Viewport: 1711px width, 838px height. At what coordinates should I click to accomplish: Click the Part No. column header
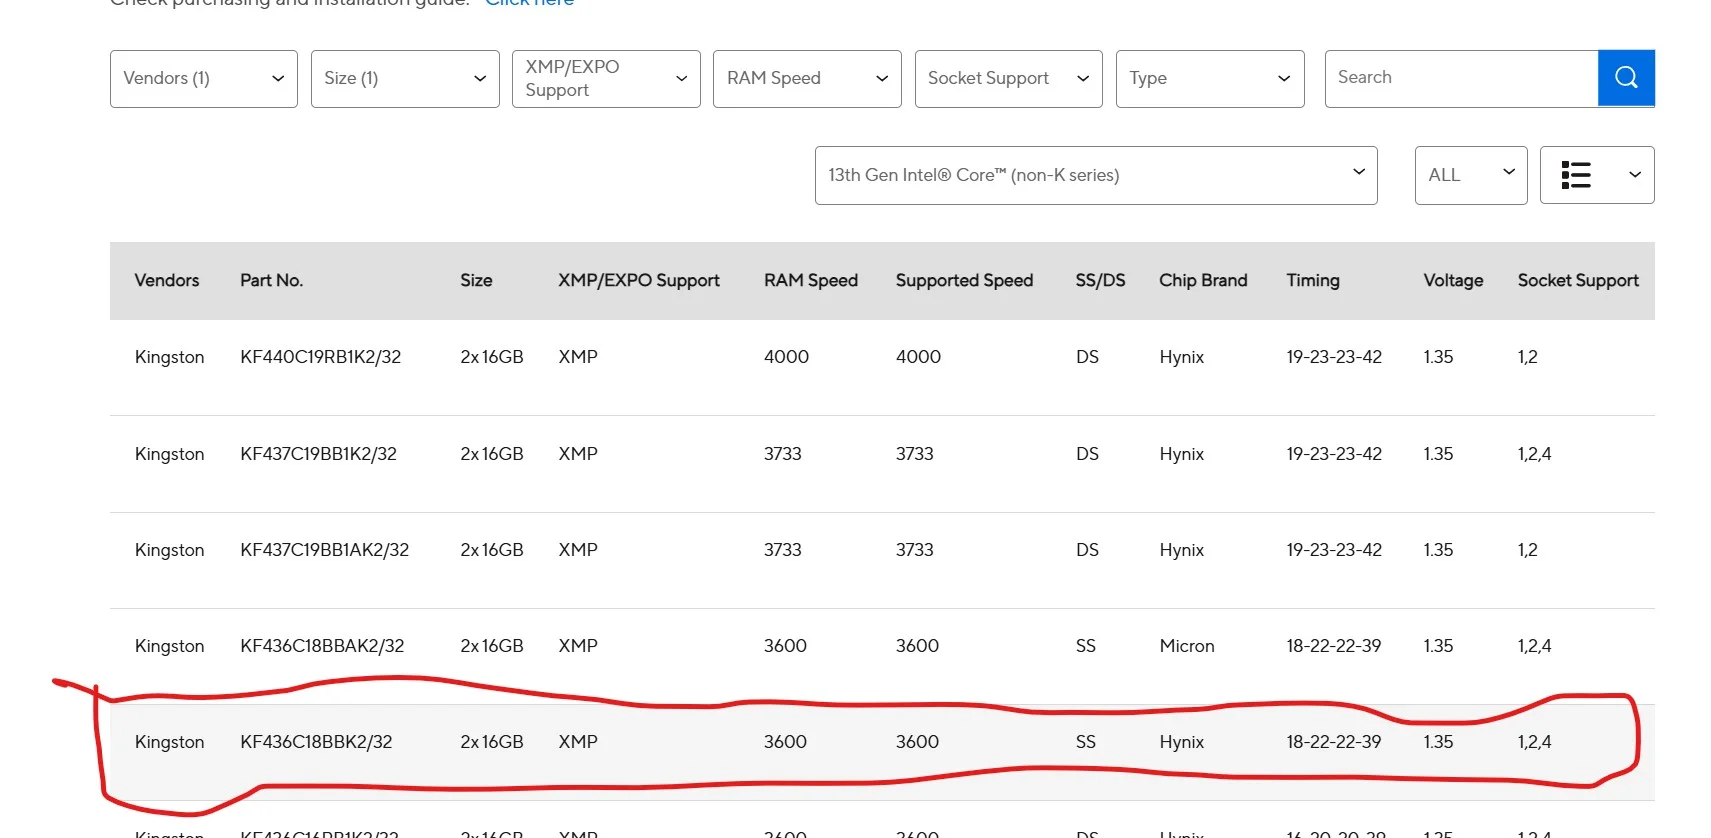click(271, 281)
